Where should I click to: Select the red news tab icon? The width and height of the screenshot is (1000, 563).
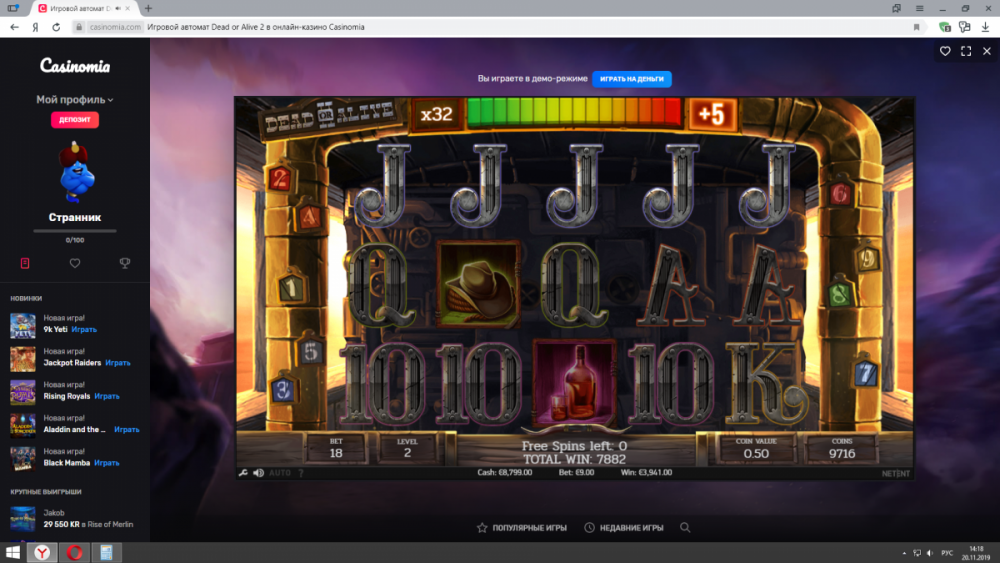tap(25, 263)
